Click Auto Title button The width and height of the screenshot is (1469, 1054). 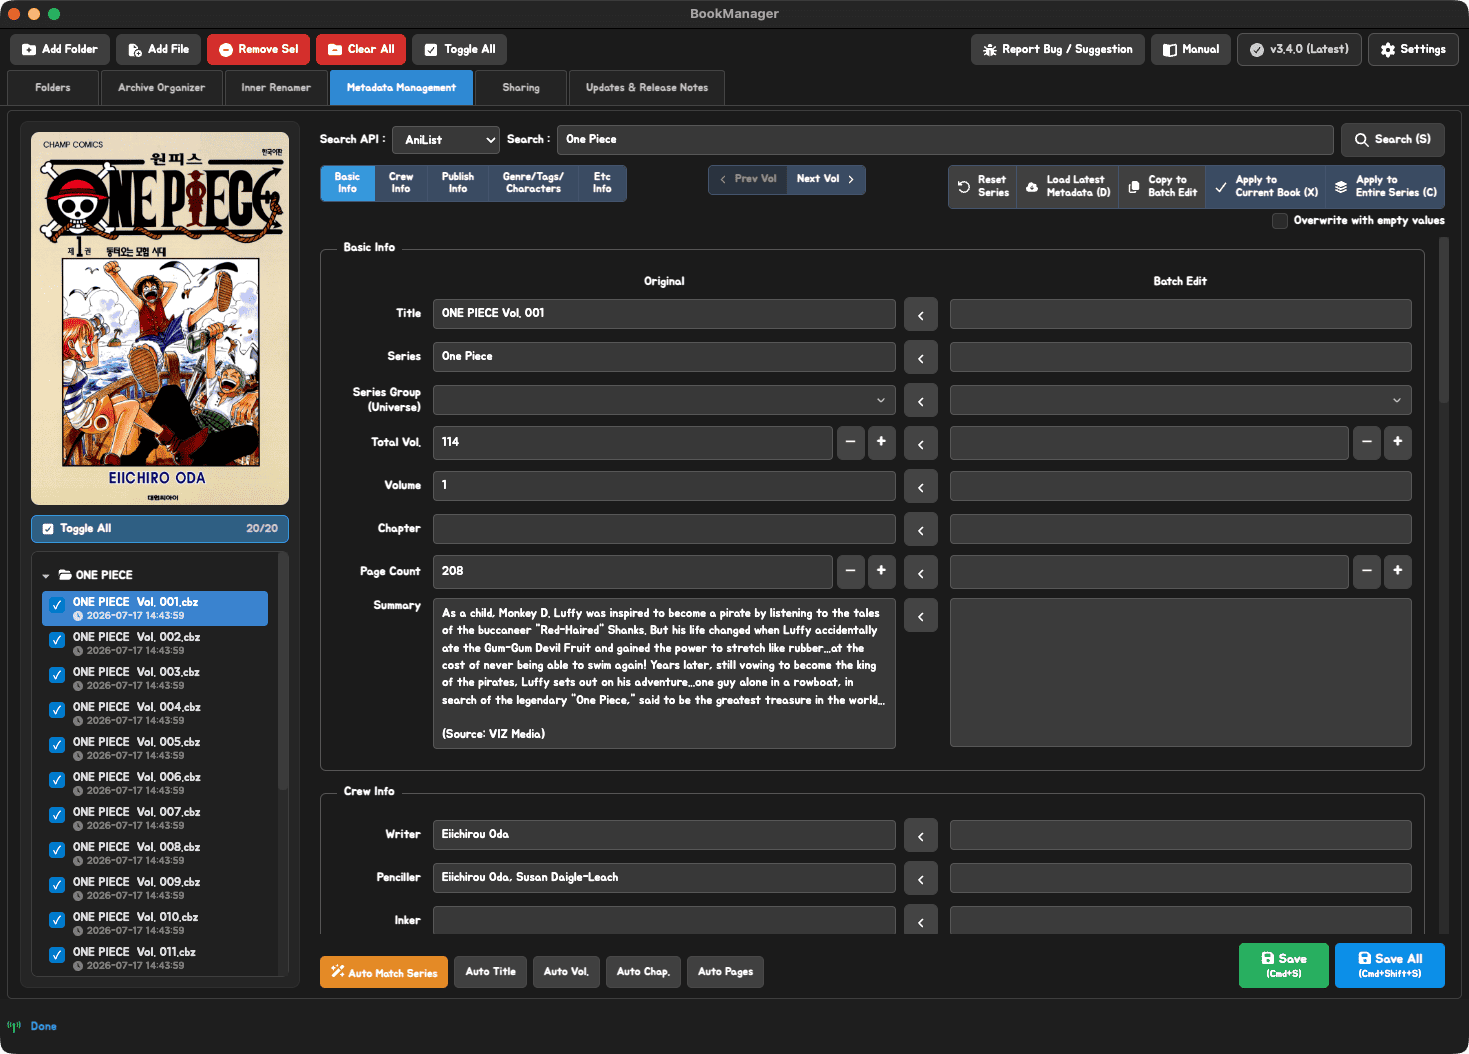[491, 972]
